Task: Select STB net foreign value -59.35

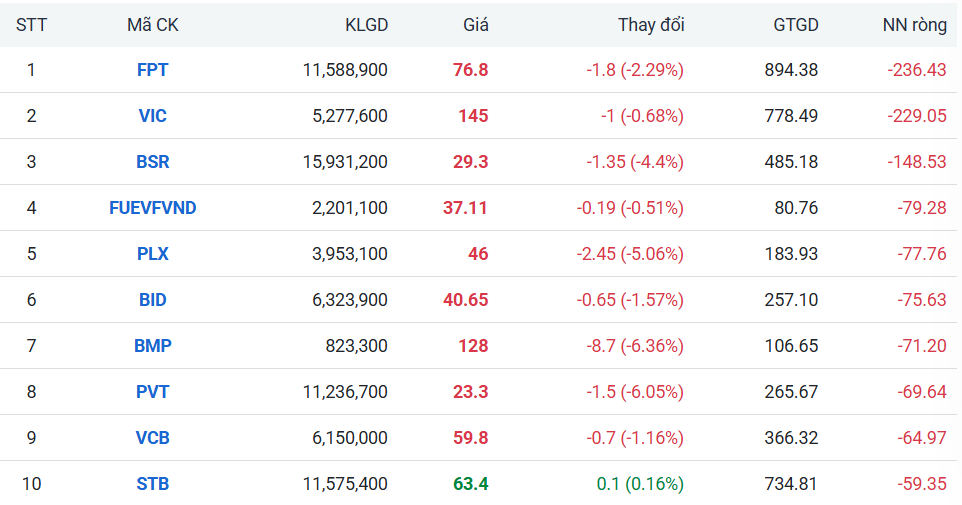Action: [922, 484]
